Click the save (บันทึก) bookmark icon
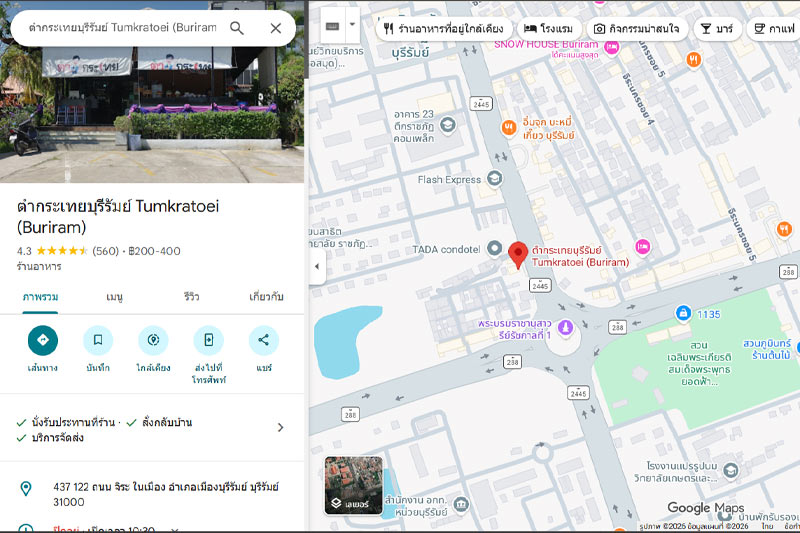The image size is (800, 533). [98, 341]
